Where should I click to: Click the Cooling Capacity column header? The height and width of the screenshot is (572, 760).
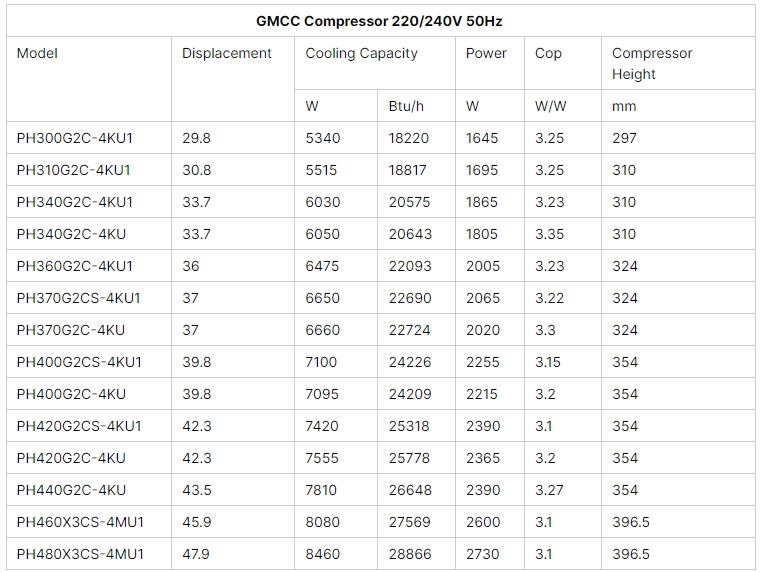[x=362, y=53]
